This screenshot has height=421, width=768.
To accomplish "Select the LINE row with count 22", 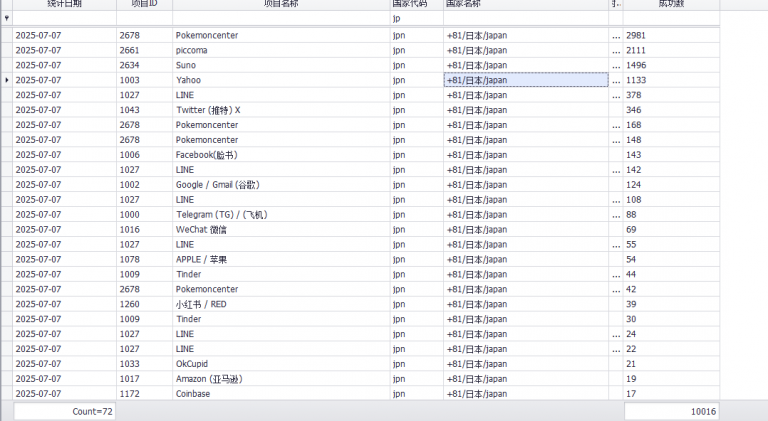I will pyautogui.click(x=360, y=349).
